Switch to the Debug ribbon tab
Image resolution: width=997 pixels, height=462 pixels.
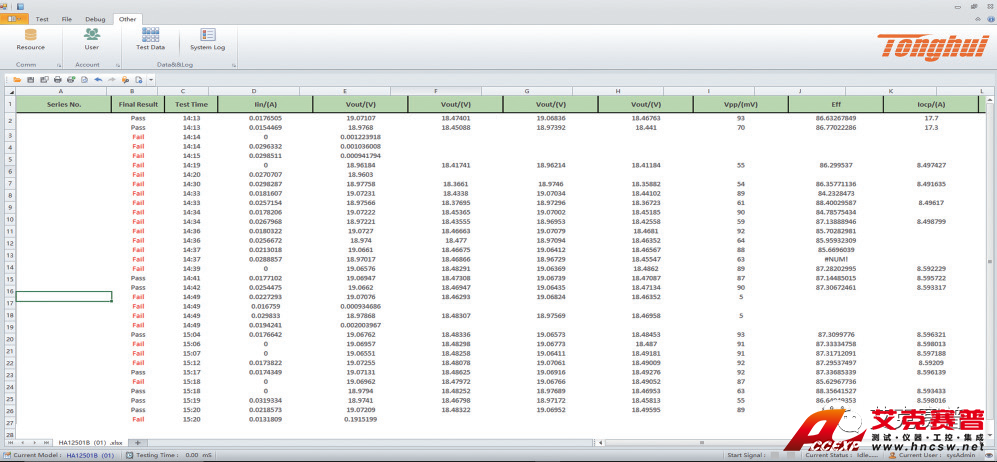pyautogui.click(x=95, y=18)
